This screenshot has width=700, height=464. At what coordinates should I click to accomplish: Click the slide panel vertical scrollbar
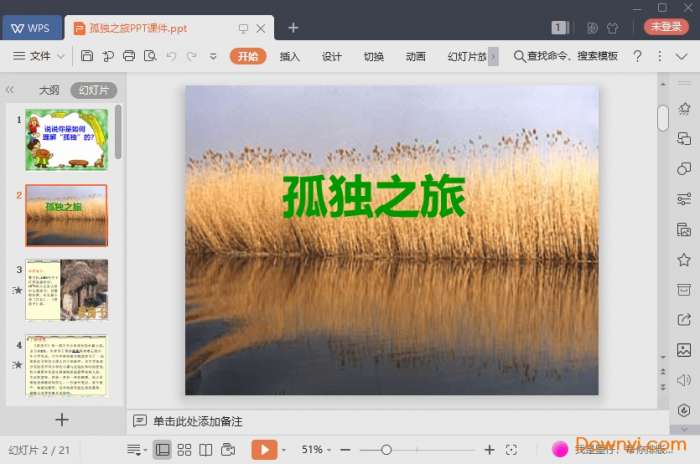(x=118, y=132)
